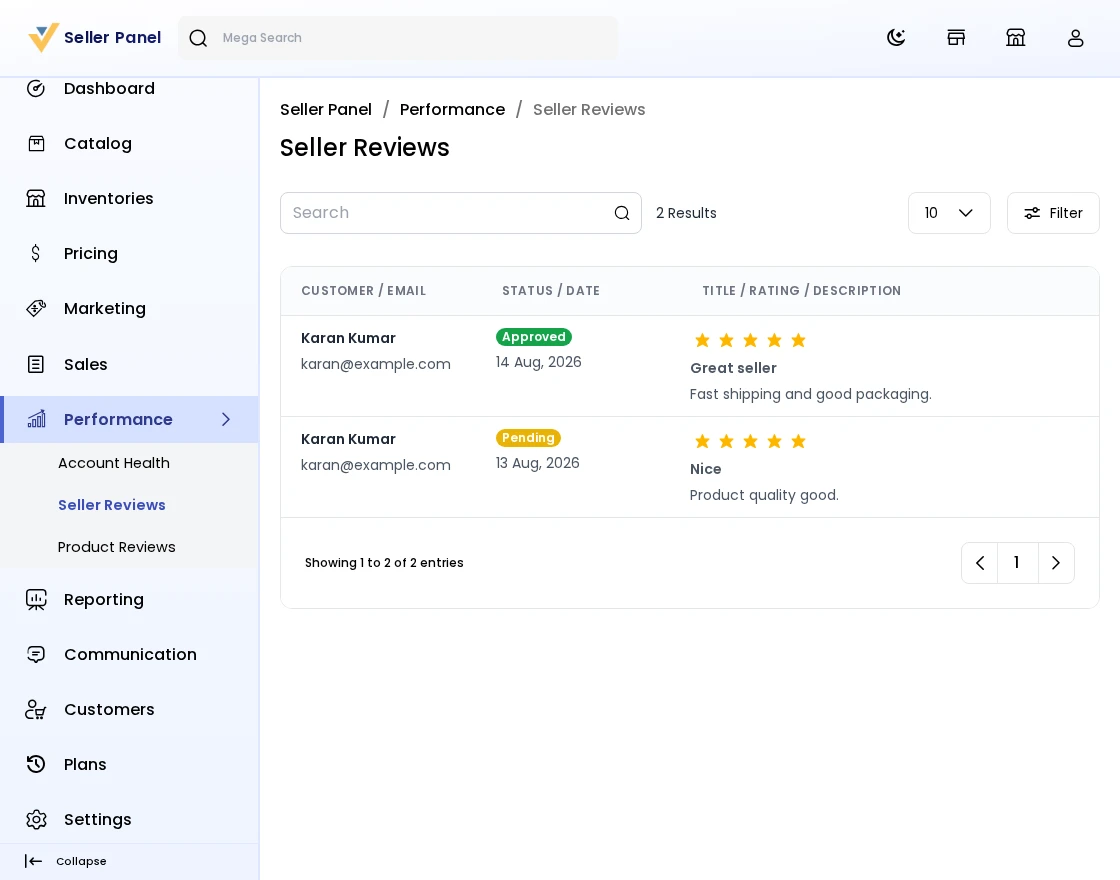The image size is (1120, 880).
Task: Click the Marketing tag icon
Action: click(x=36, y=309)
